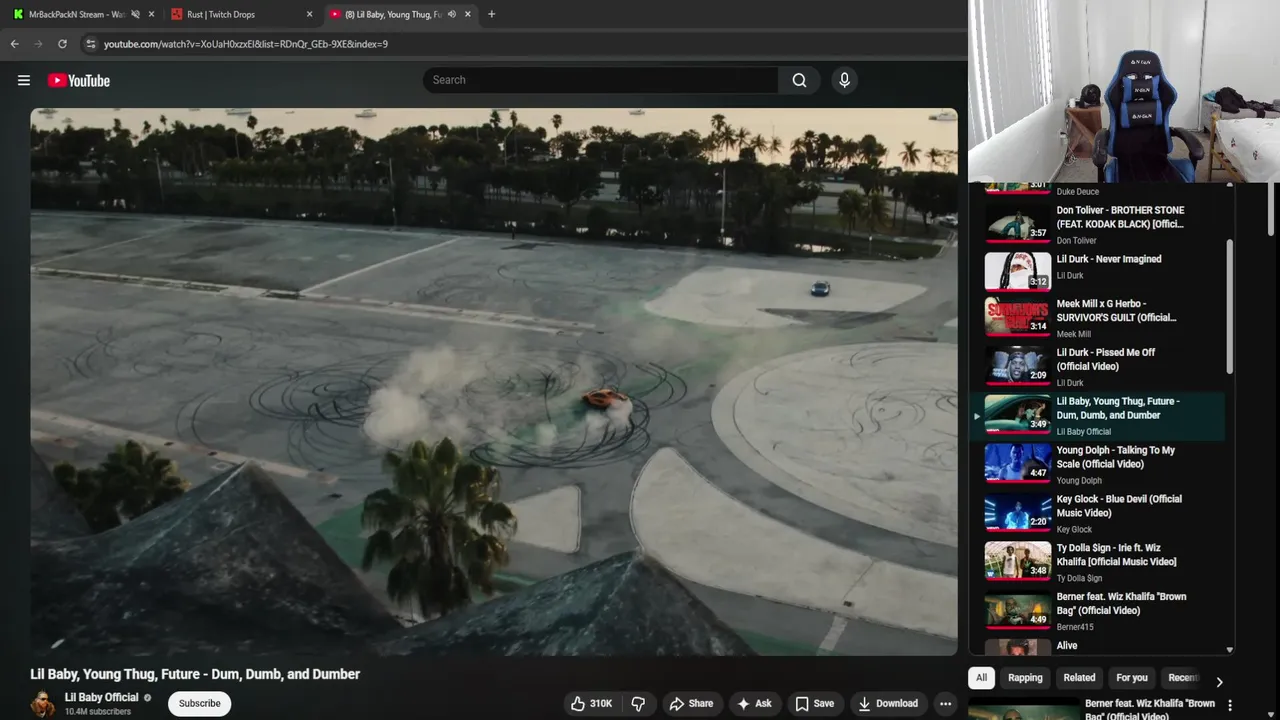Close the MrBackPackN Stream tab
Image resolution: width=1280 pixels, height=720 pixels.
point(152,14)
